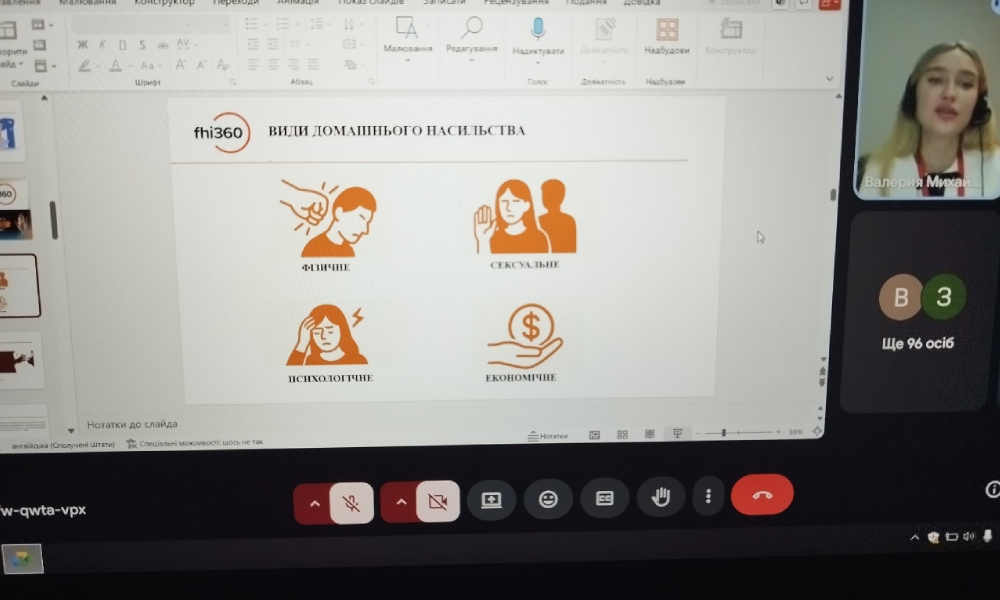Open Довідка ribbon tab
This screenshot has width=1000, height=600.
[642, 3]
